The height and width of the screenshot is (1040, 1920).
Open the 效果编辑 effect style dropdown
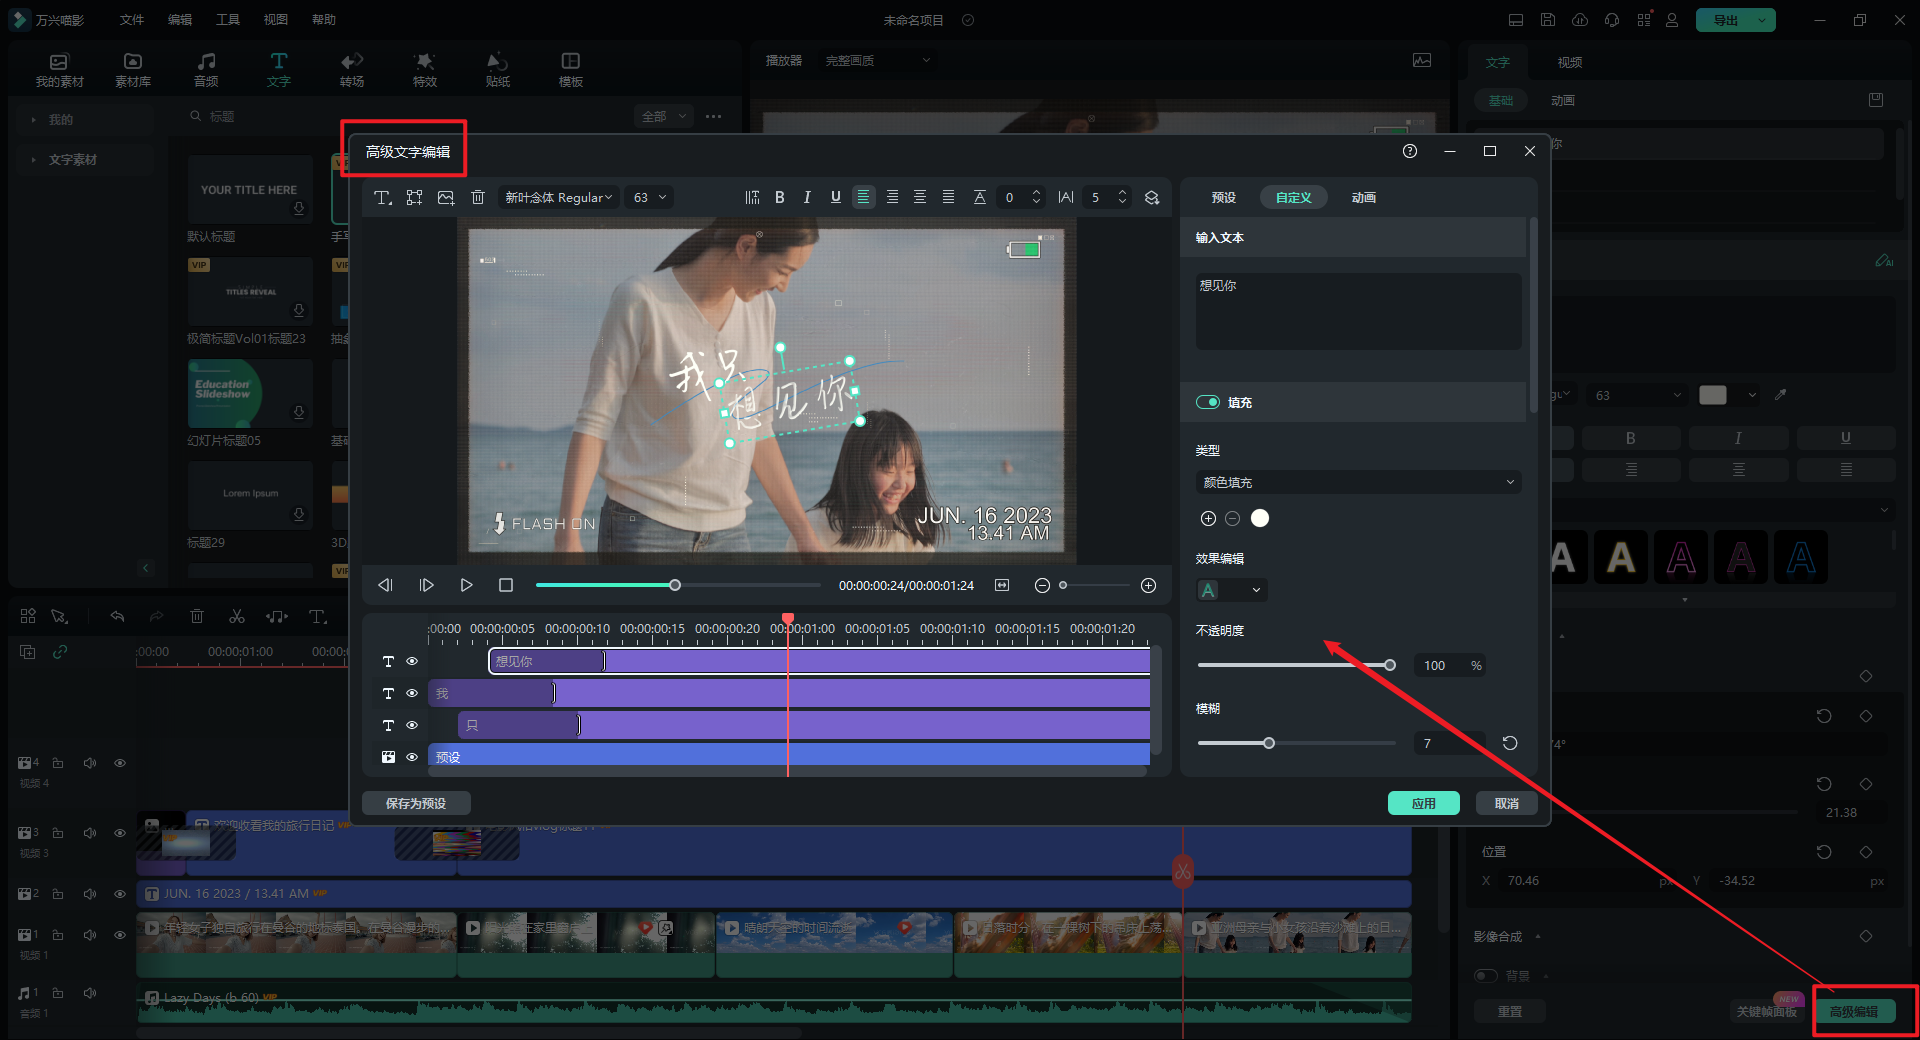point(1232,590)
